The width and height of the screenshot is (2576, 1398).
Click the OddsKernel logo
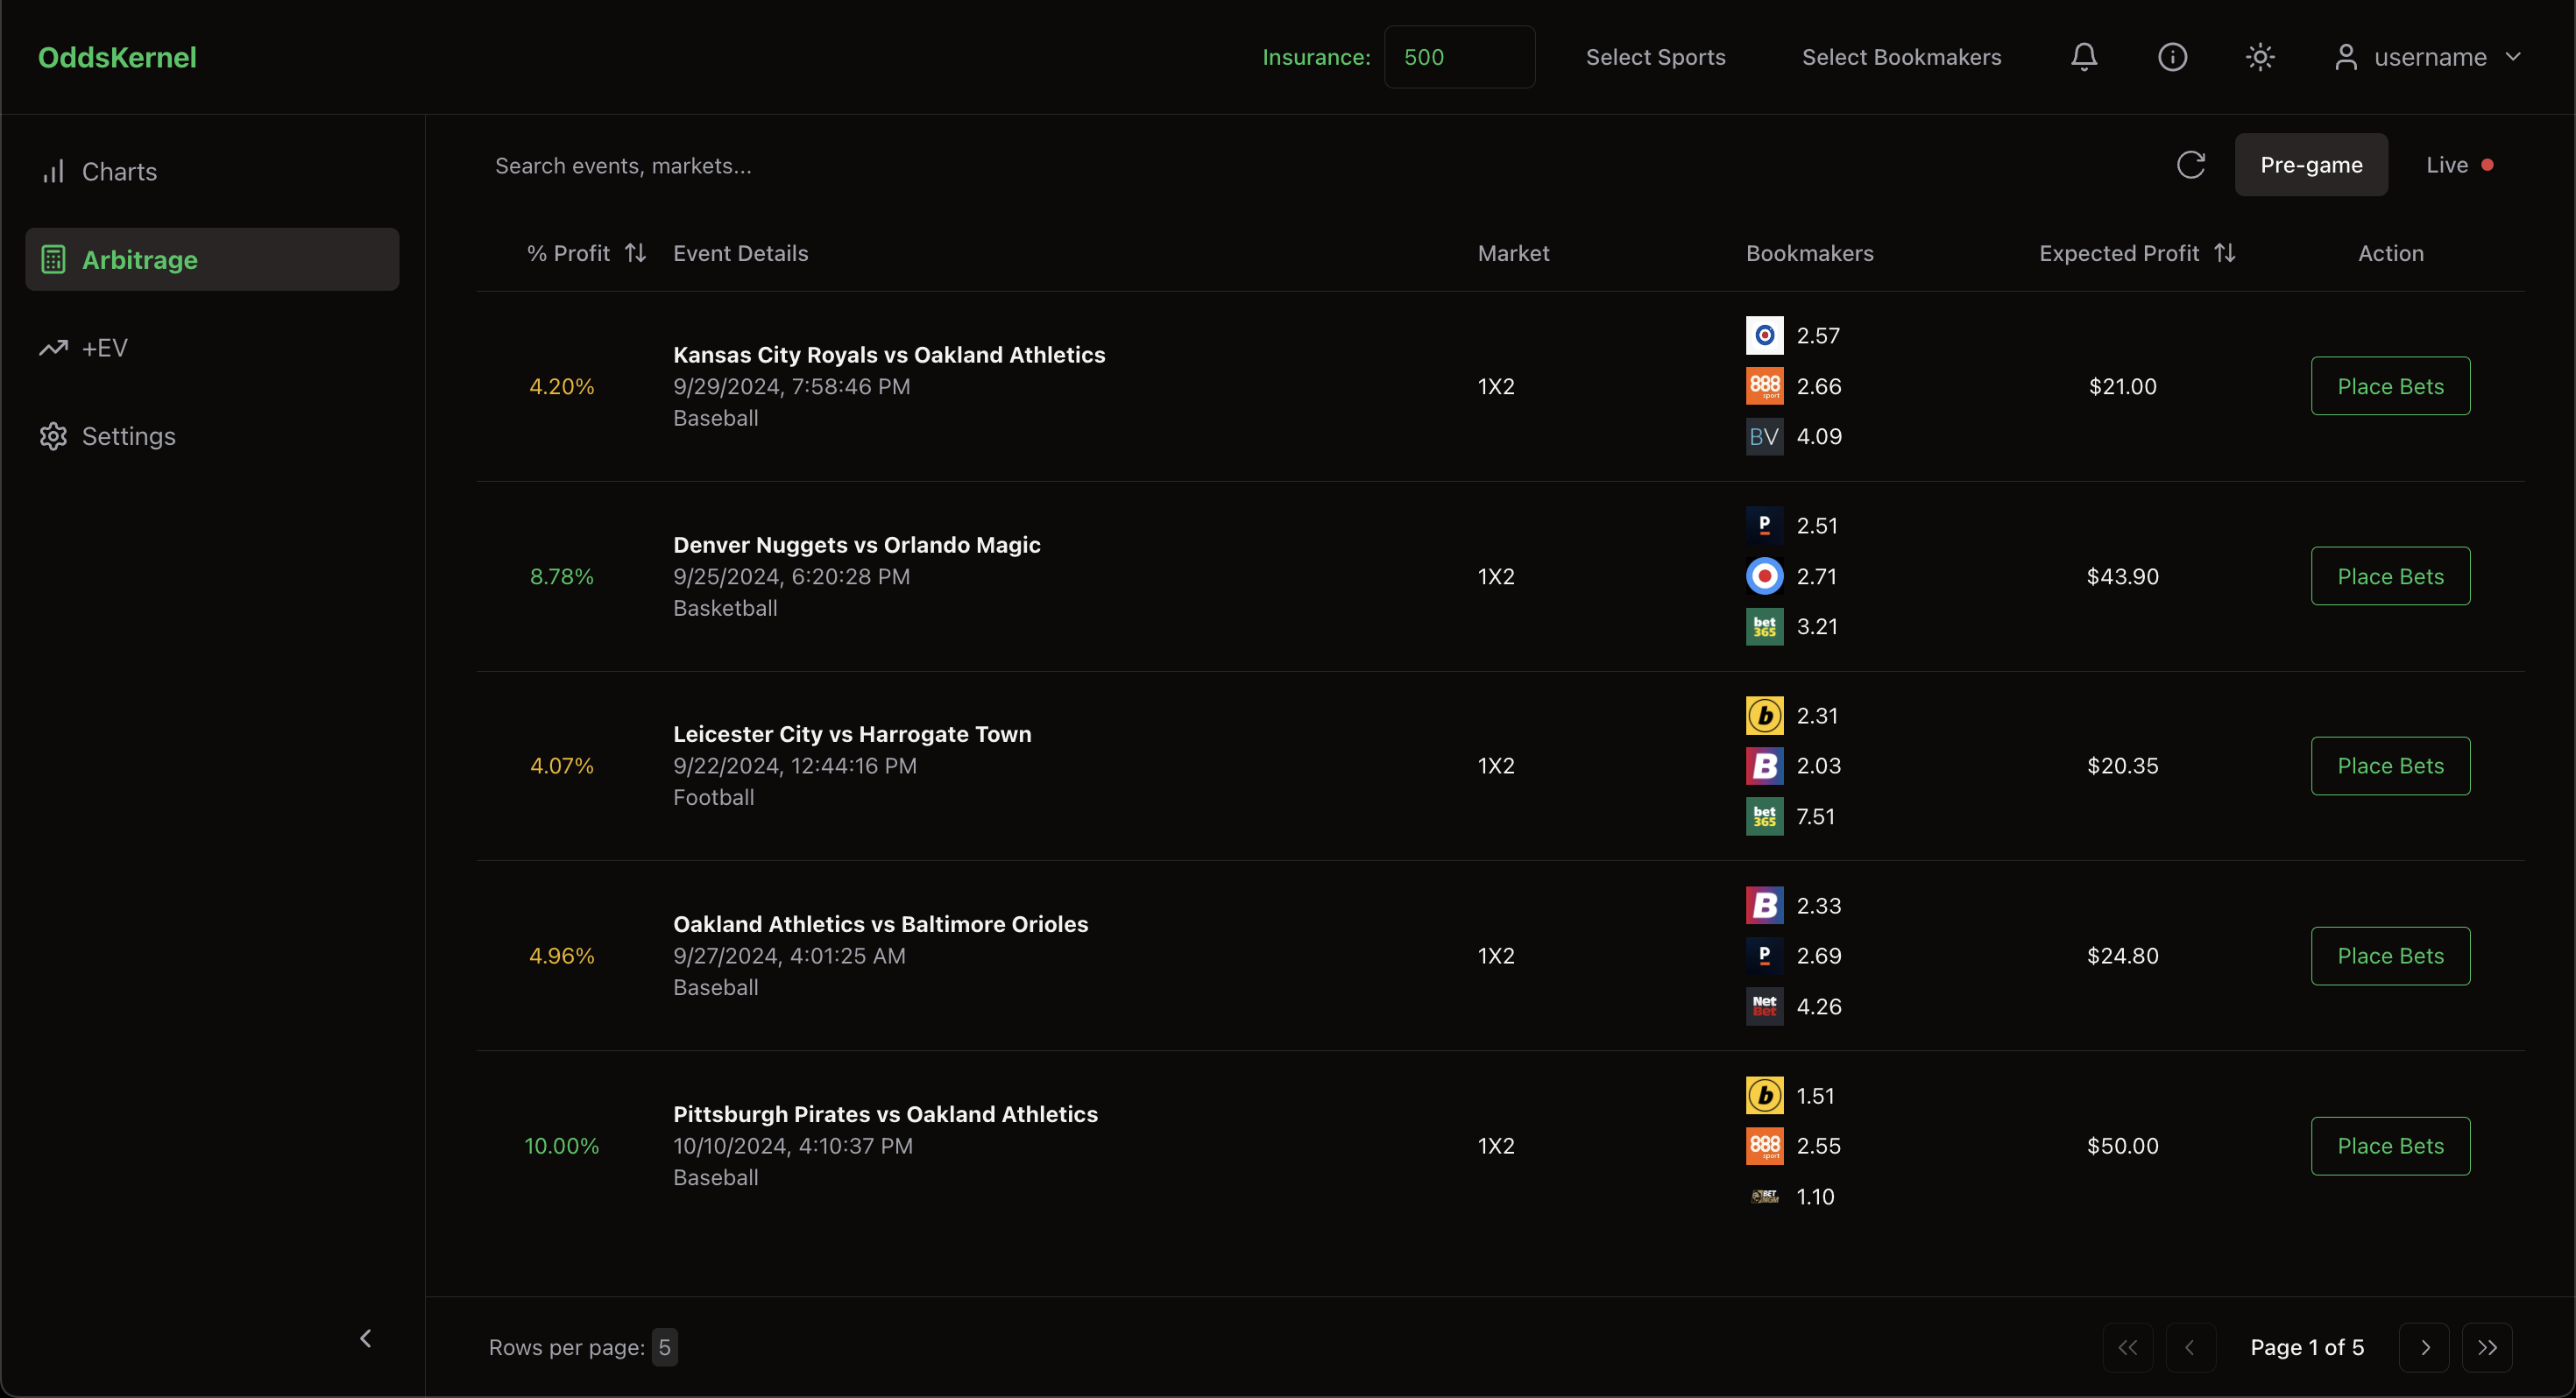click(x=117, y=57)
